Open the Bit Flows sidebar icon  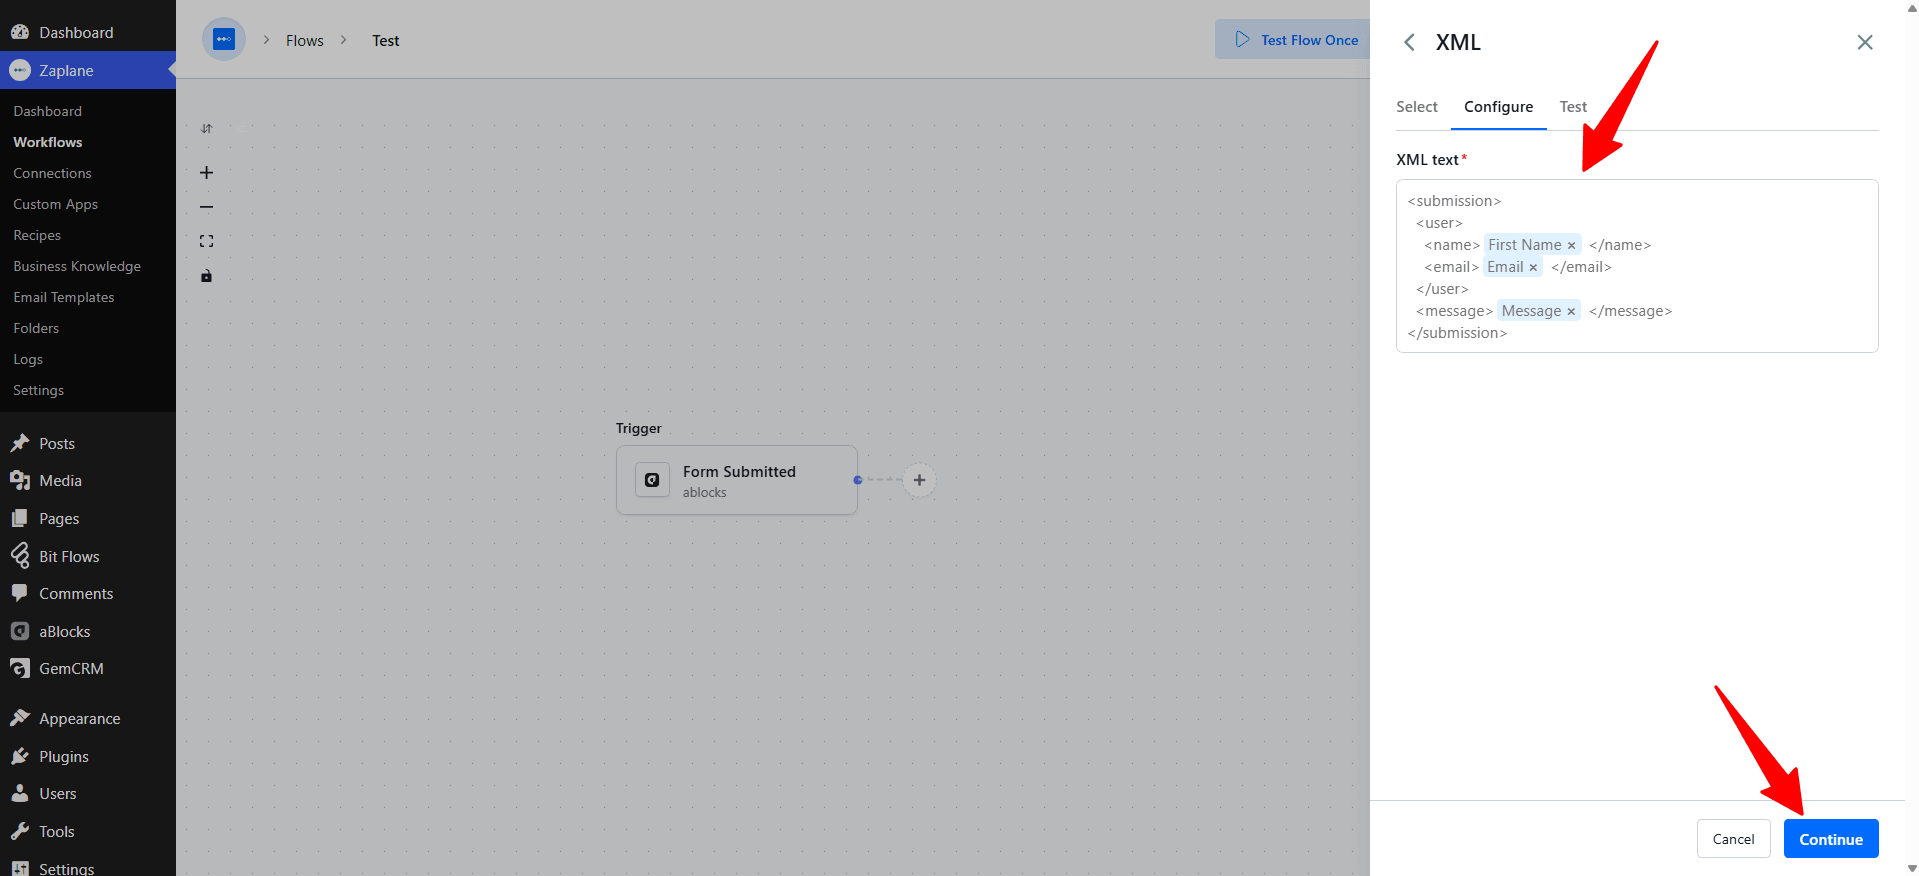tap(20, 556)
